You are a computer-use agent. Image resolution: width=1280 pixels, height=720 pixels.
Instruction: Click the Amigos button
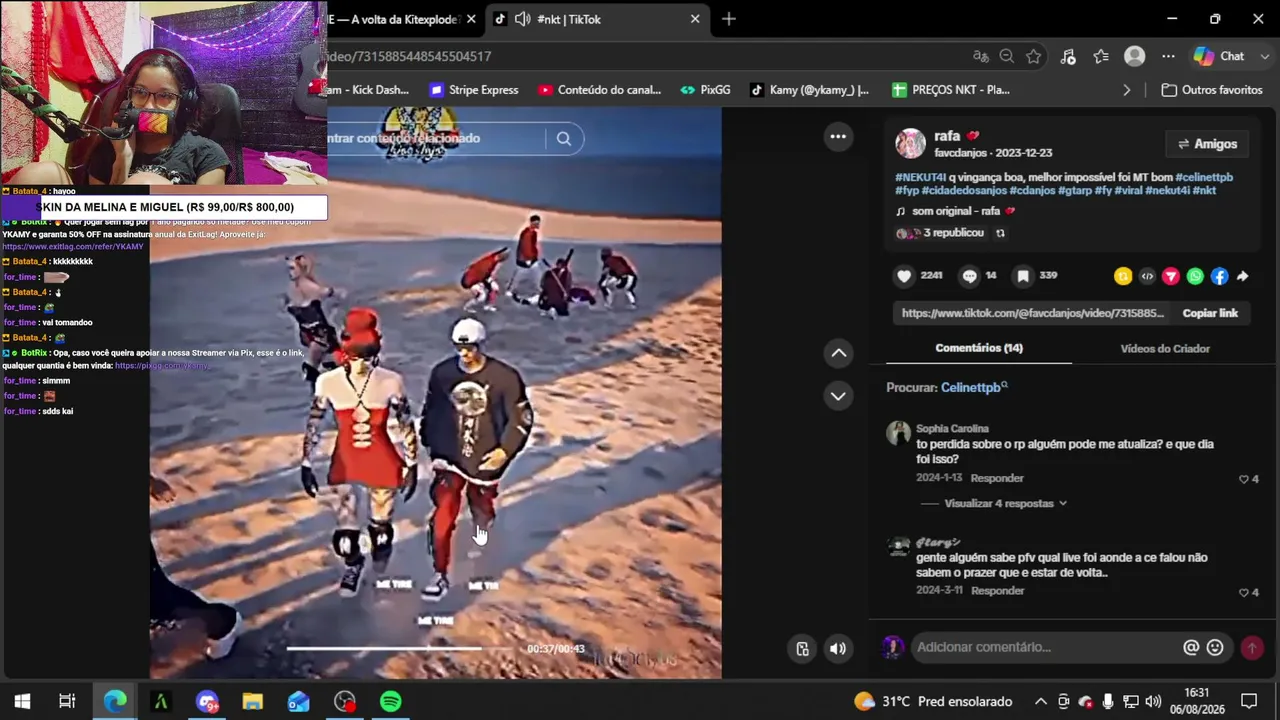point(1207,144)
